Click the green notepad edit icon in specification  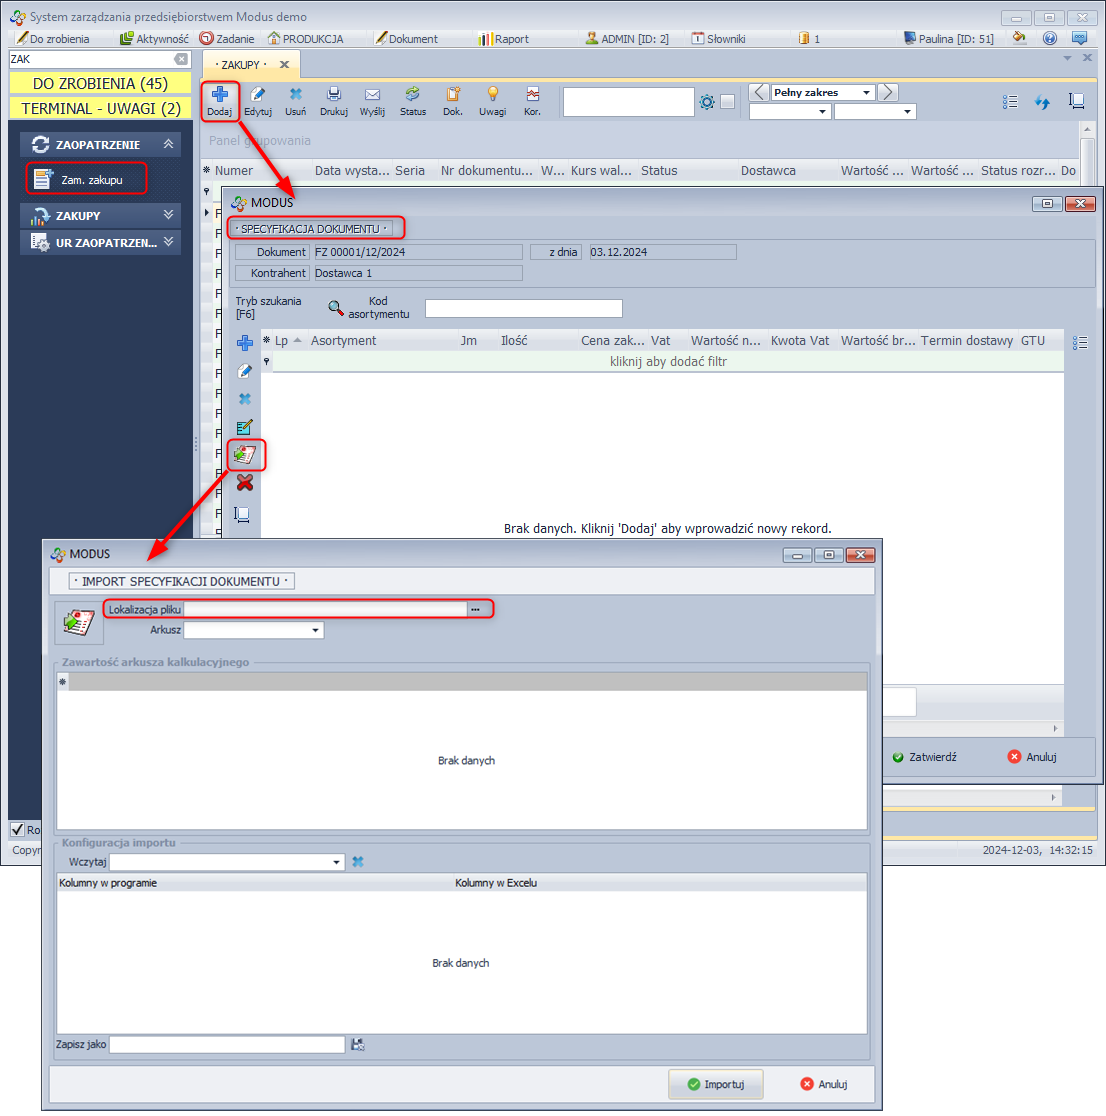[245, 427]
